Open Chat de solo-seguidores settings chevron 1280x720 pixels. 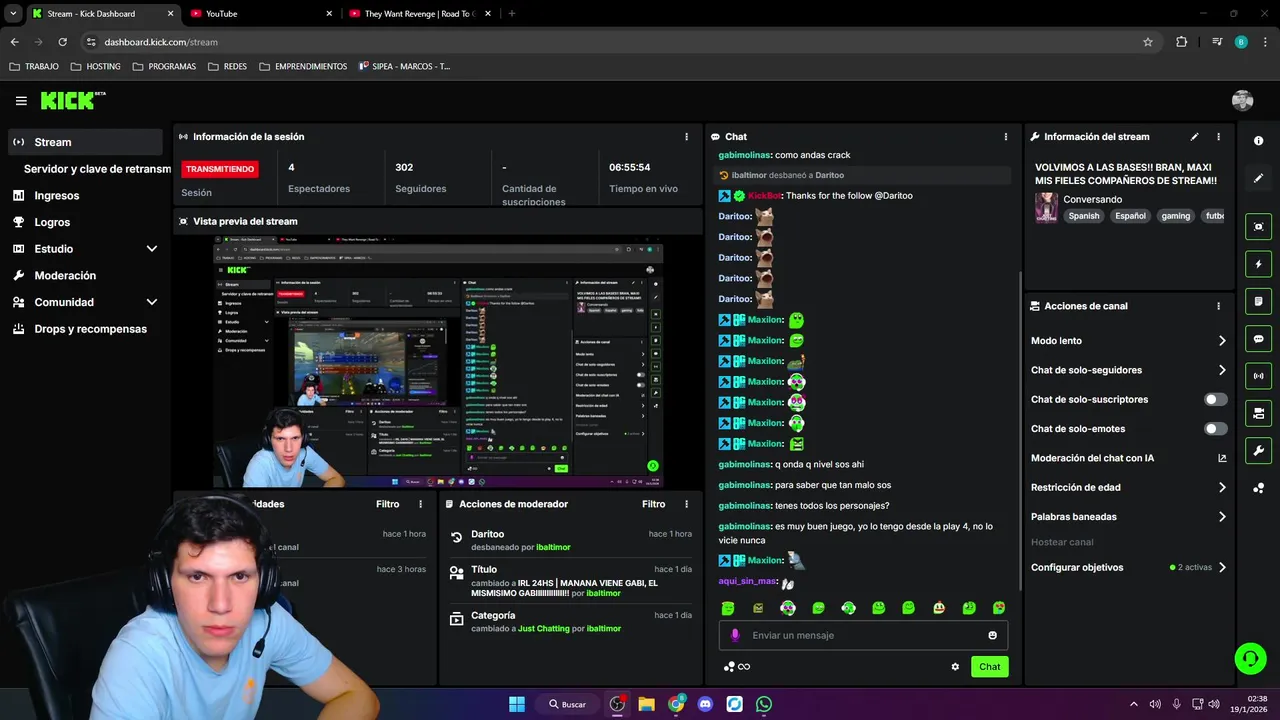(1222, 370)
